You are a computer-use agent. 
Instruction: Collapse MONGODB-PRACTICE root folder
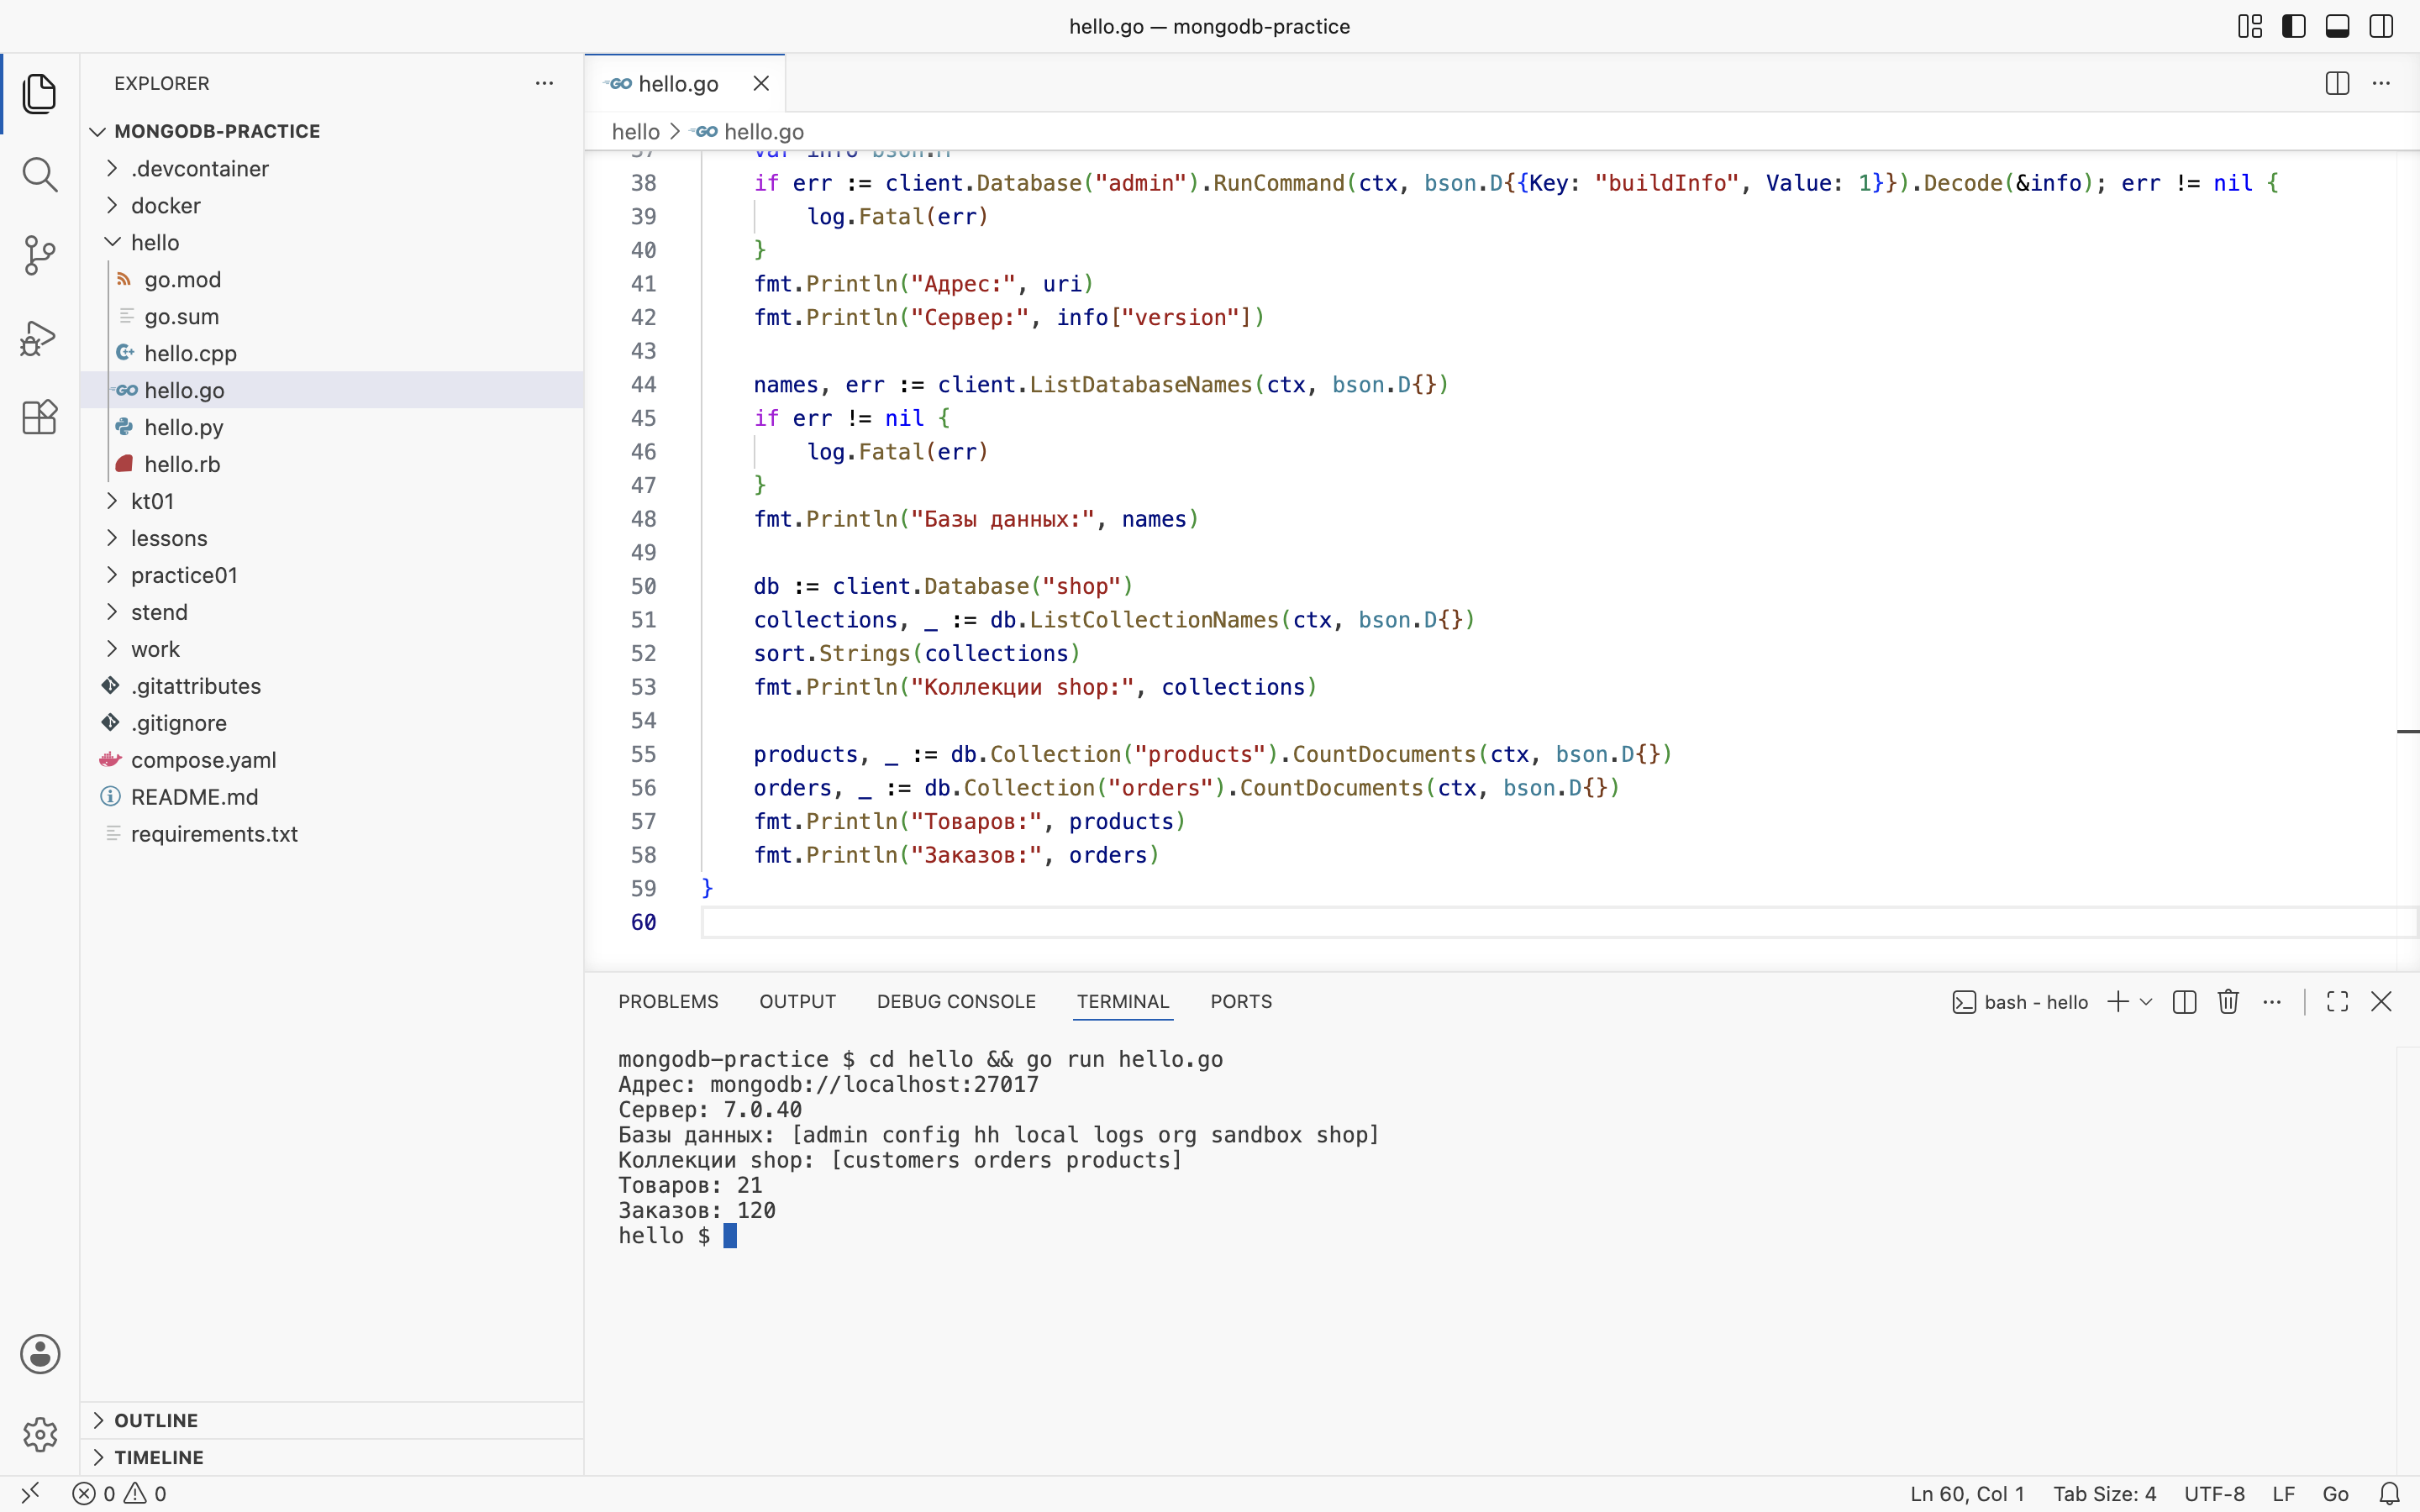click(331, 131)
